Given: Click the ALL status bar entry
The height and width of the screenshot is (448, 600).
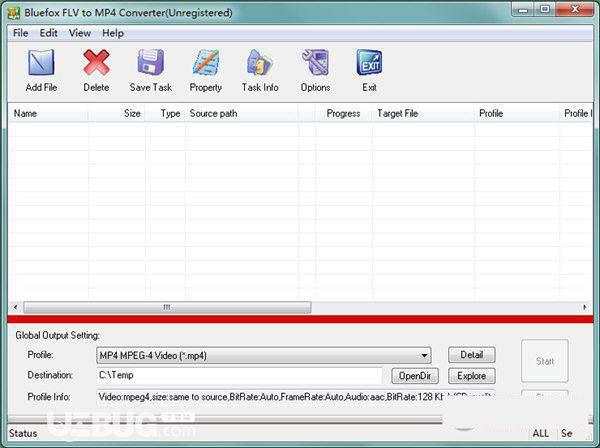Looking at the screenshot, I should [x=541, y=433].
